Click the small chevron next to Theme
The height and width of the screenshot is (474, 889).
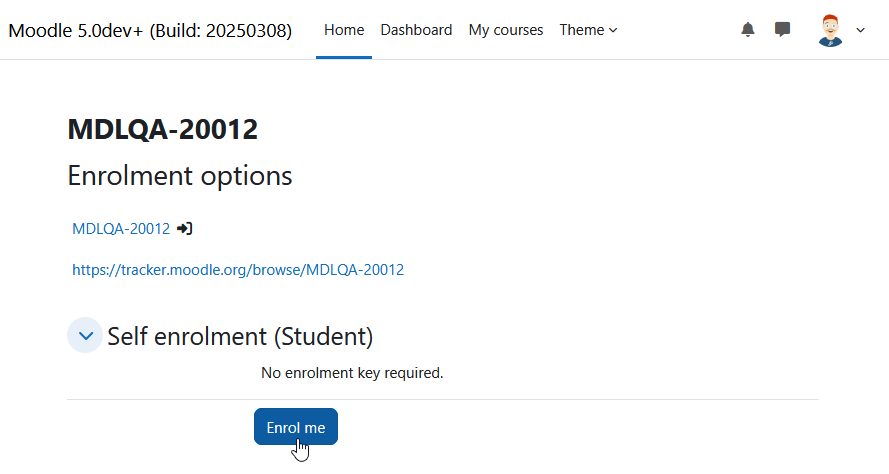click(x=613, y=30)
